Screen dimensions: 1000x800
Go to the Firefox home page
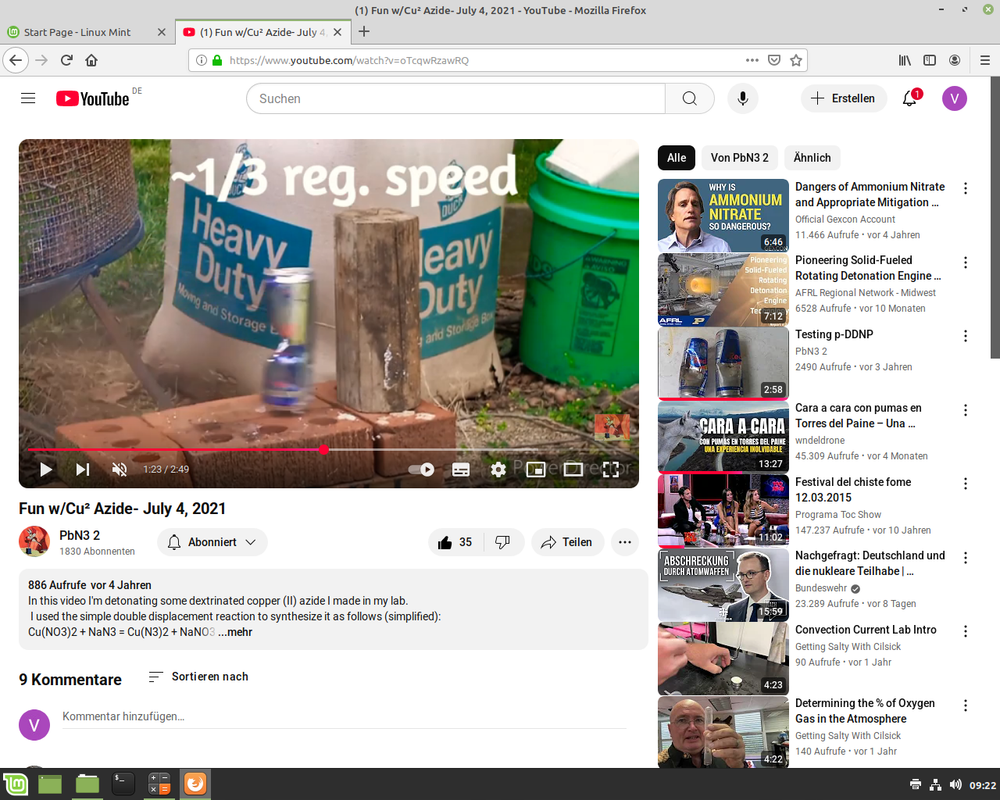click(91, 60)
